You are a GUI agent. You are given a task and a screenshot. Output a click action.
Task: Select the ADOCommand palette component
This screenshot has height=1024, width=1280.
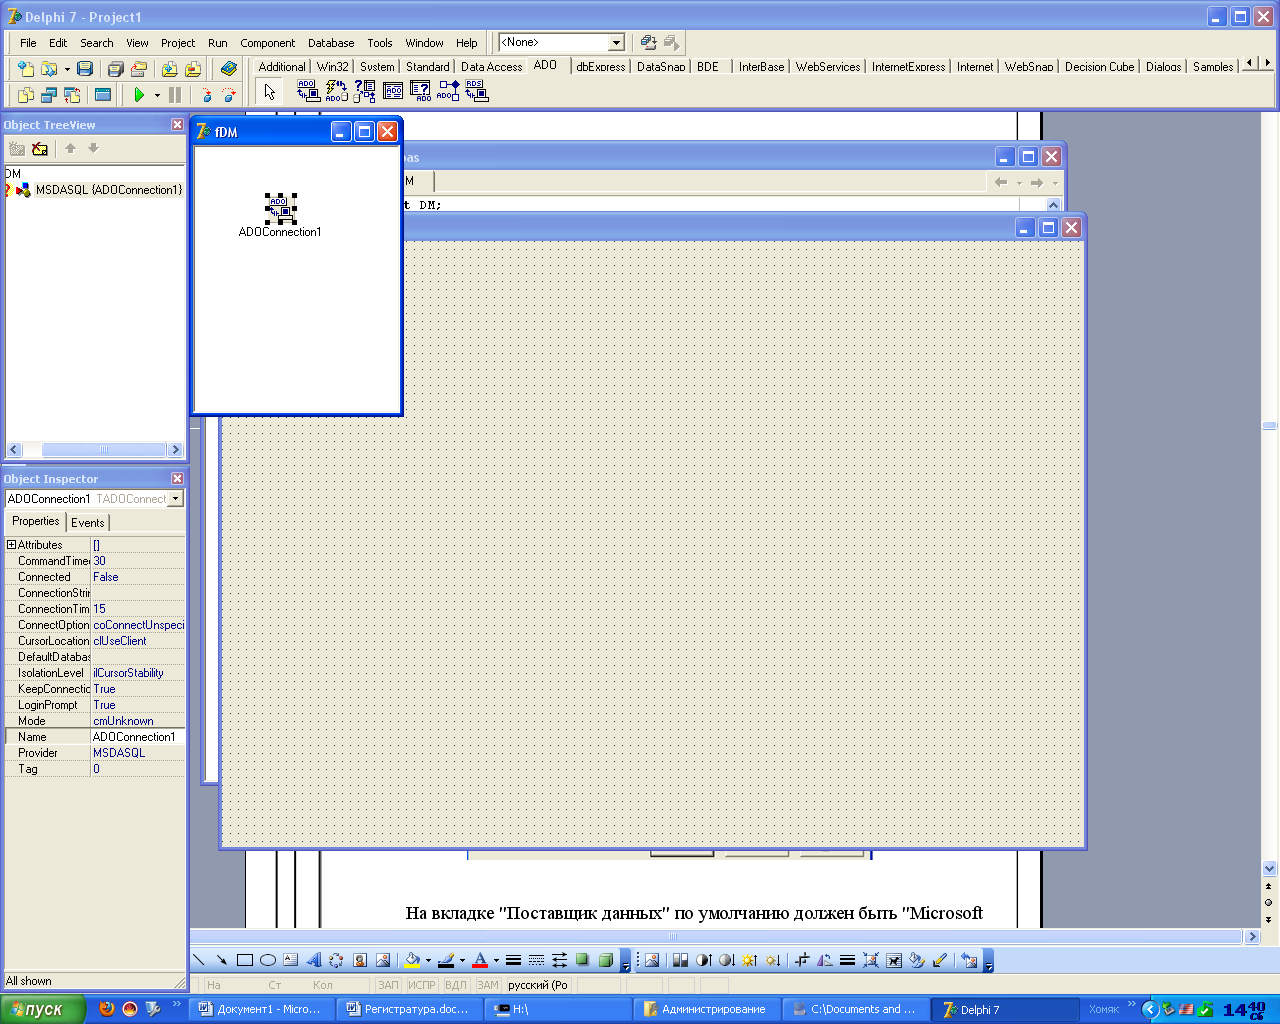tap(336, 91)
